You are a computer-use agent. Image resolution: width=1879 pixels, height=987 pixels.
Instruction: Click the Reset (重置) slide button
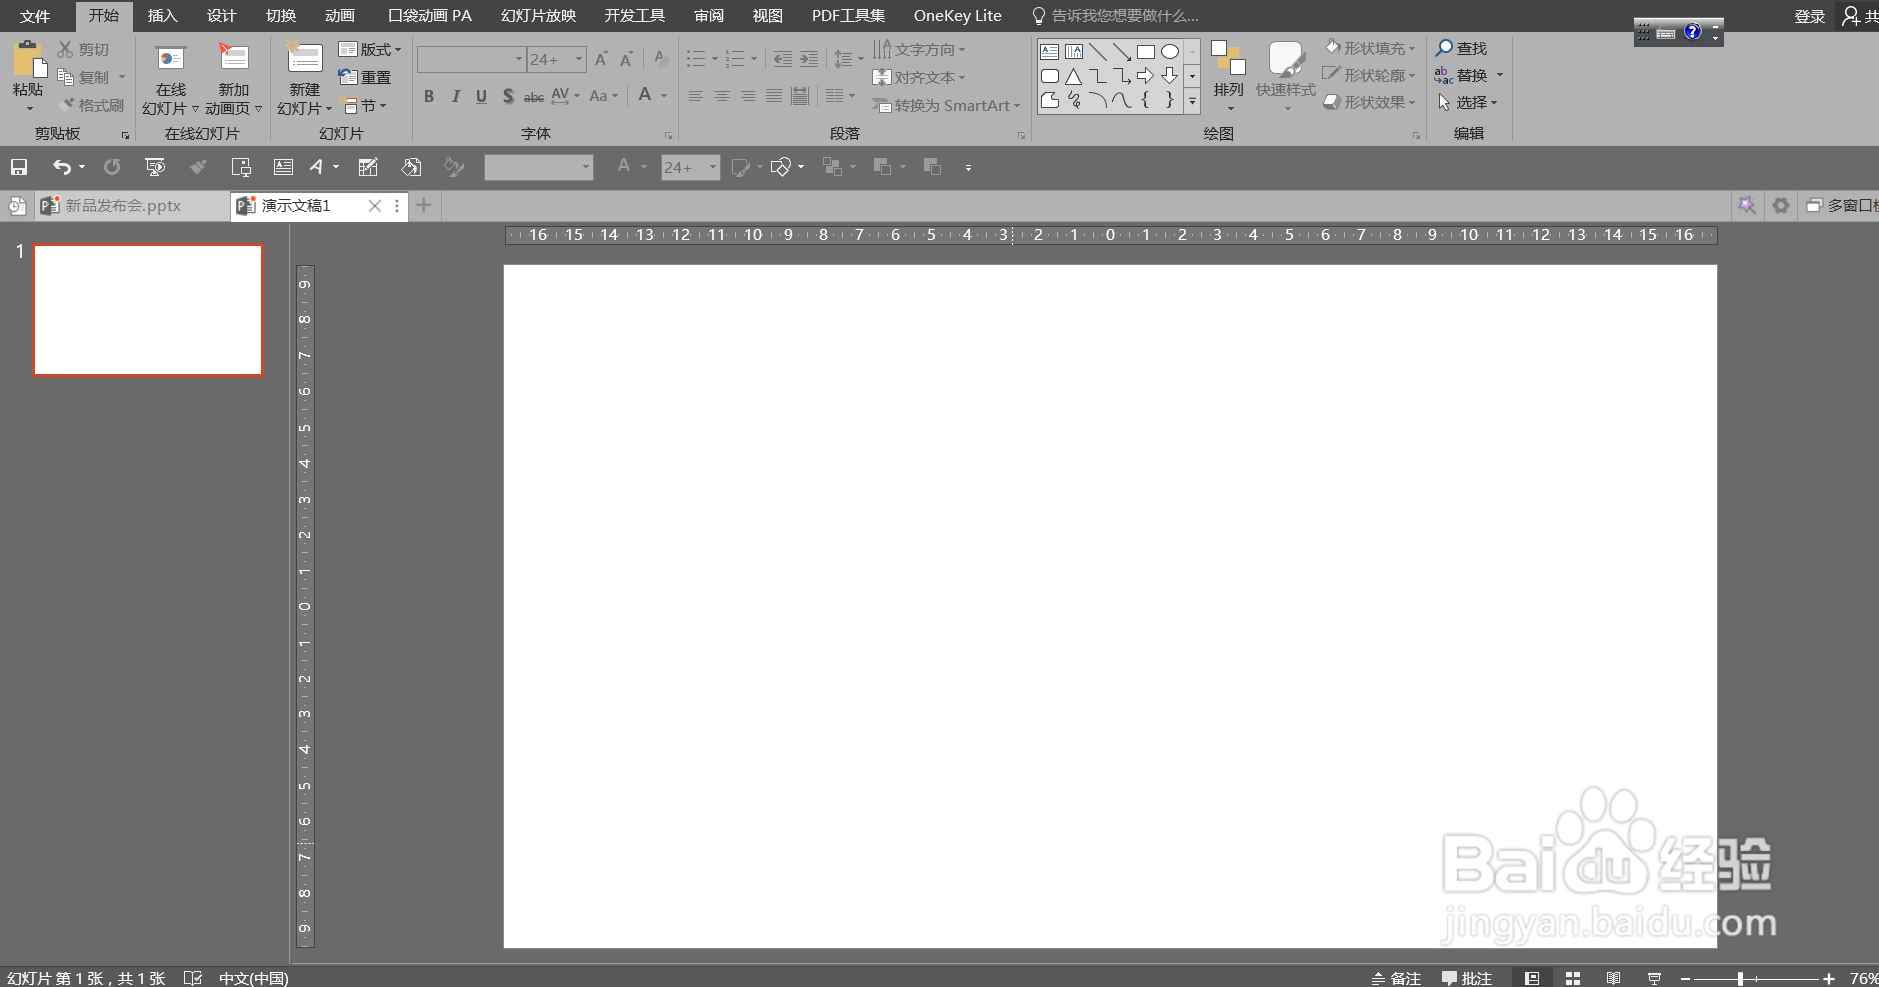(365, 77)
